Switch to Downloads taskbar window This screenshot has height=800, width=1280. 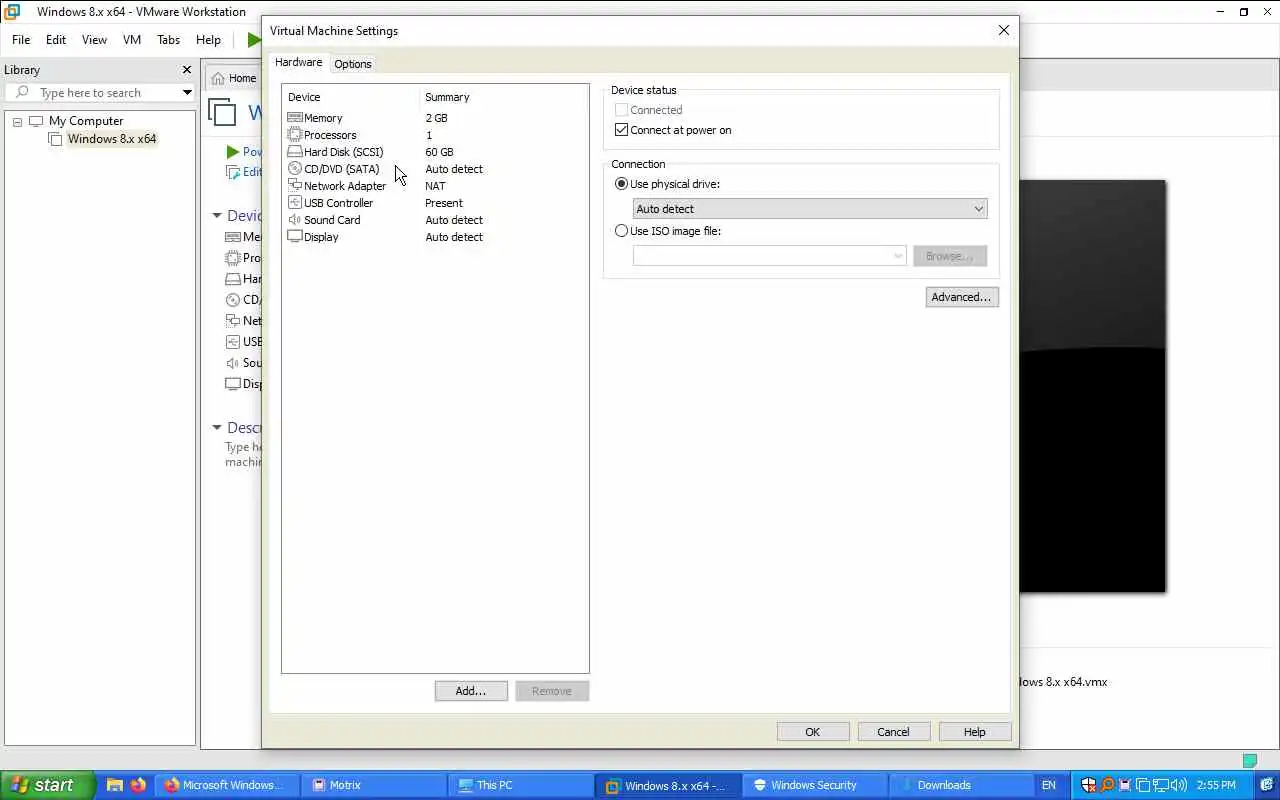click(961, 785)
